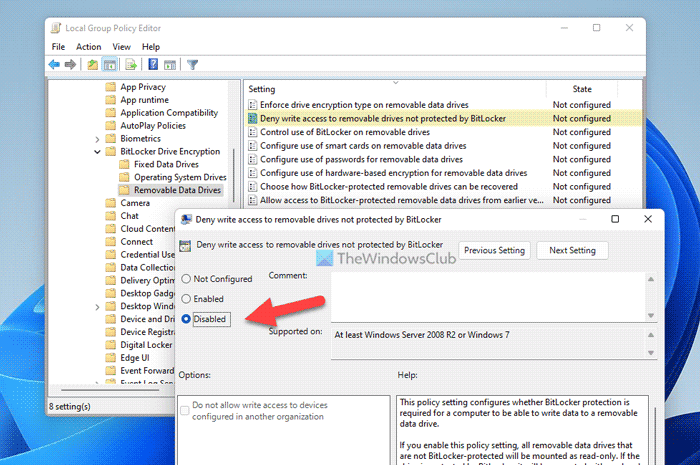The image size is (700, 465).
Task: Click policy icon beside Configure use of smart cards
Action: [x=253, y=146]
